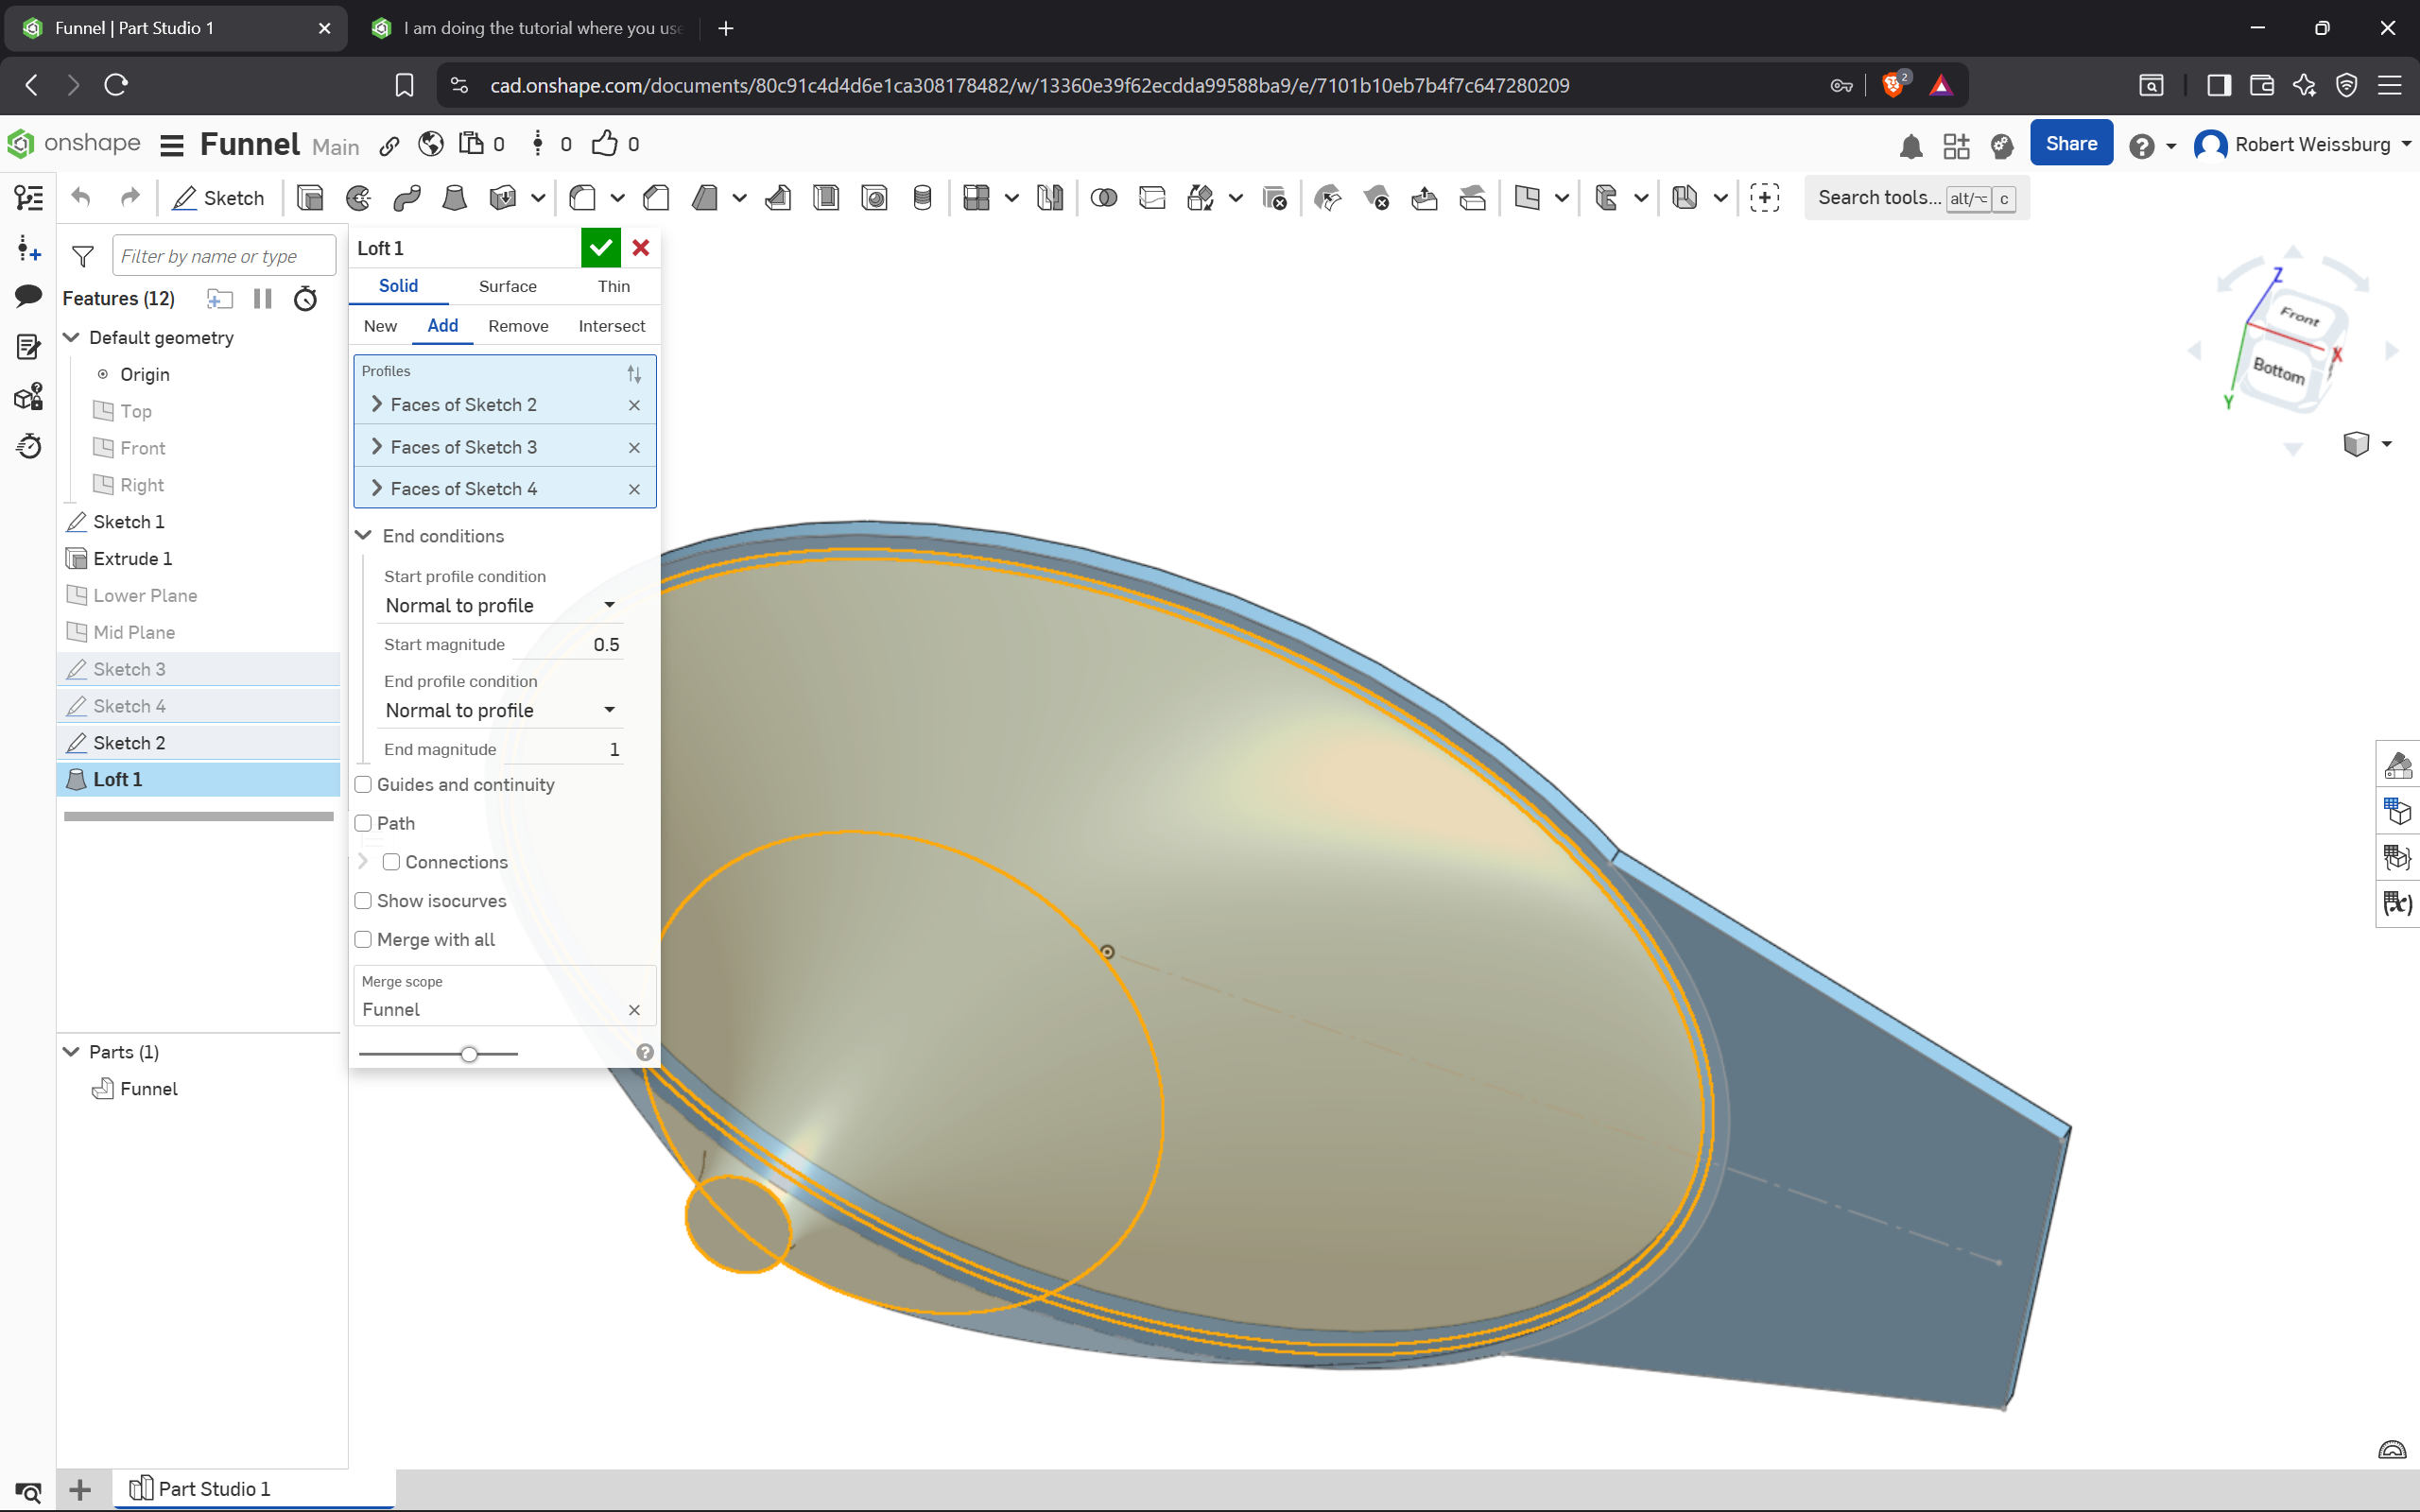Open Start profile condition dropdown

coord(500,606)
